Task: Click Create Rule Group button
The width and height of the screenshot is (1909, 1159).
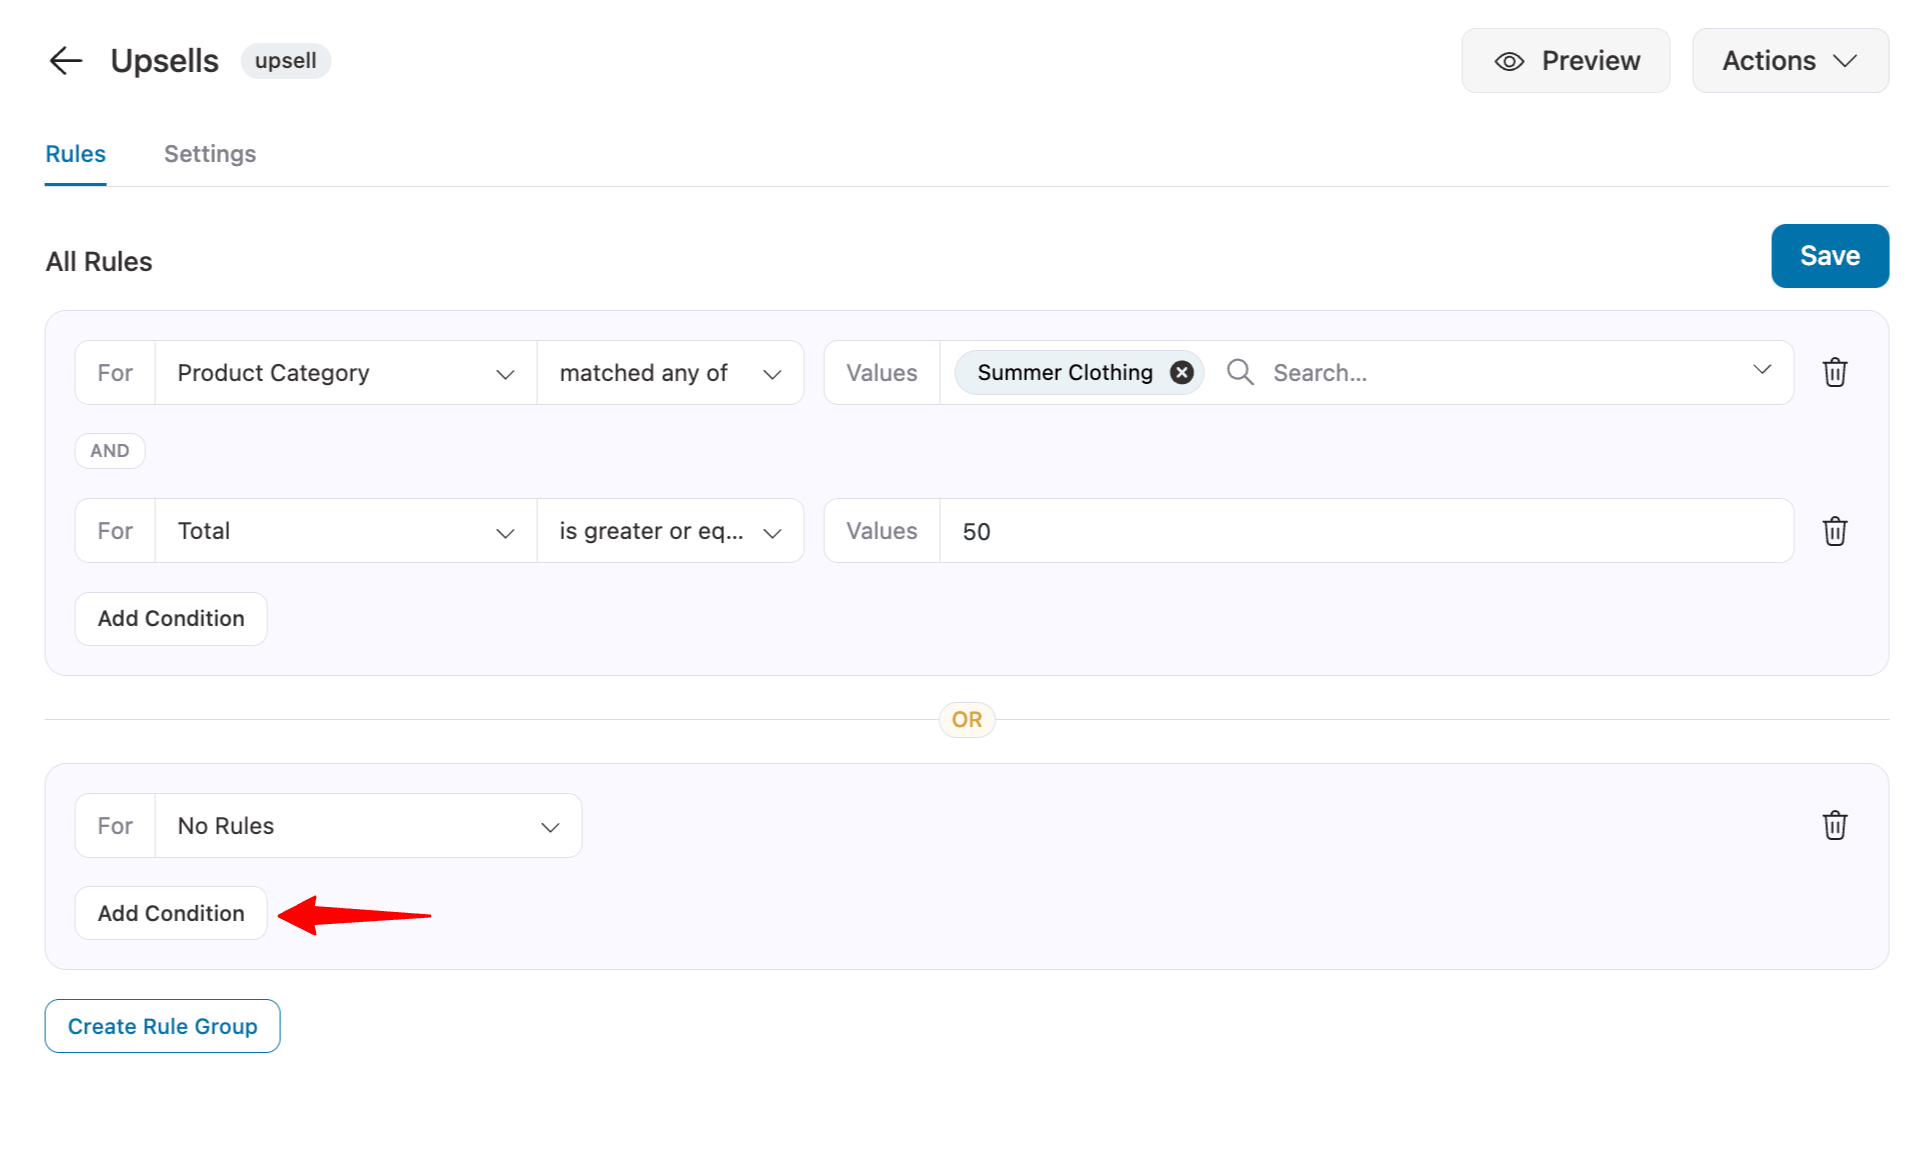Action: [162, 1026]
